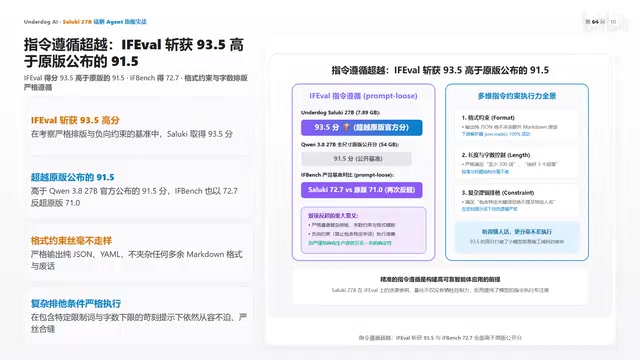The width and height of the screenshot is (640, 360).
Task: Select the item '2. 长度与字数控制 (Length)'
Action: [496, 155]
